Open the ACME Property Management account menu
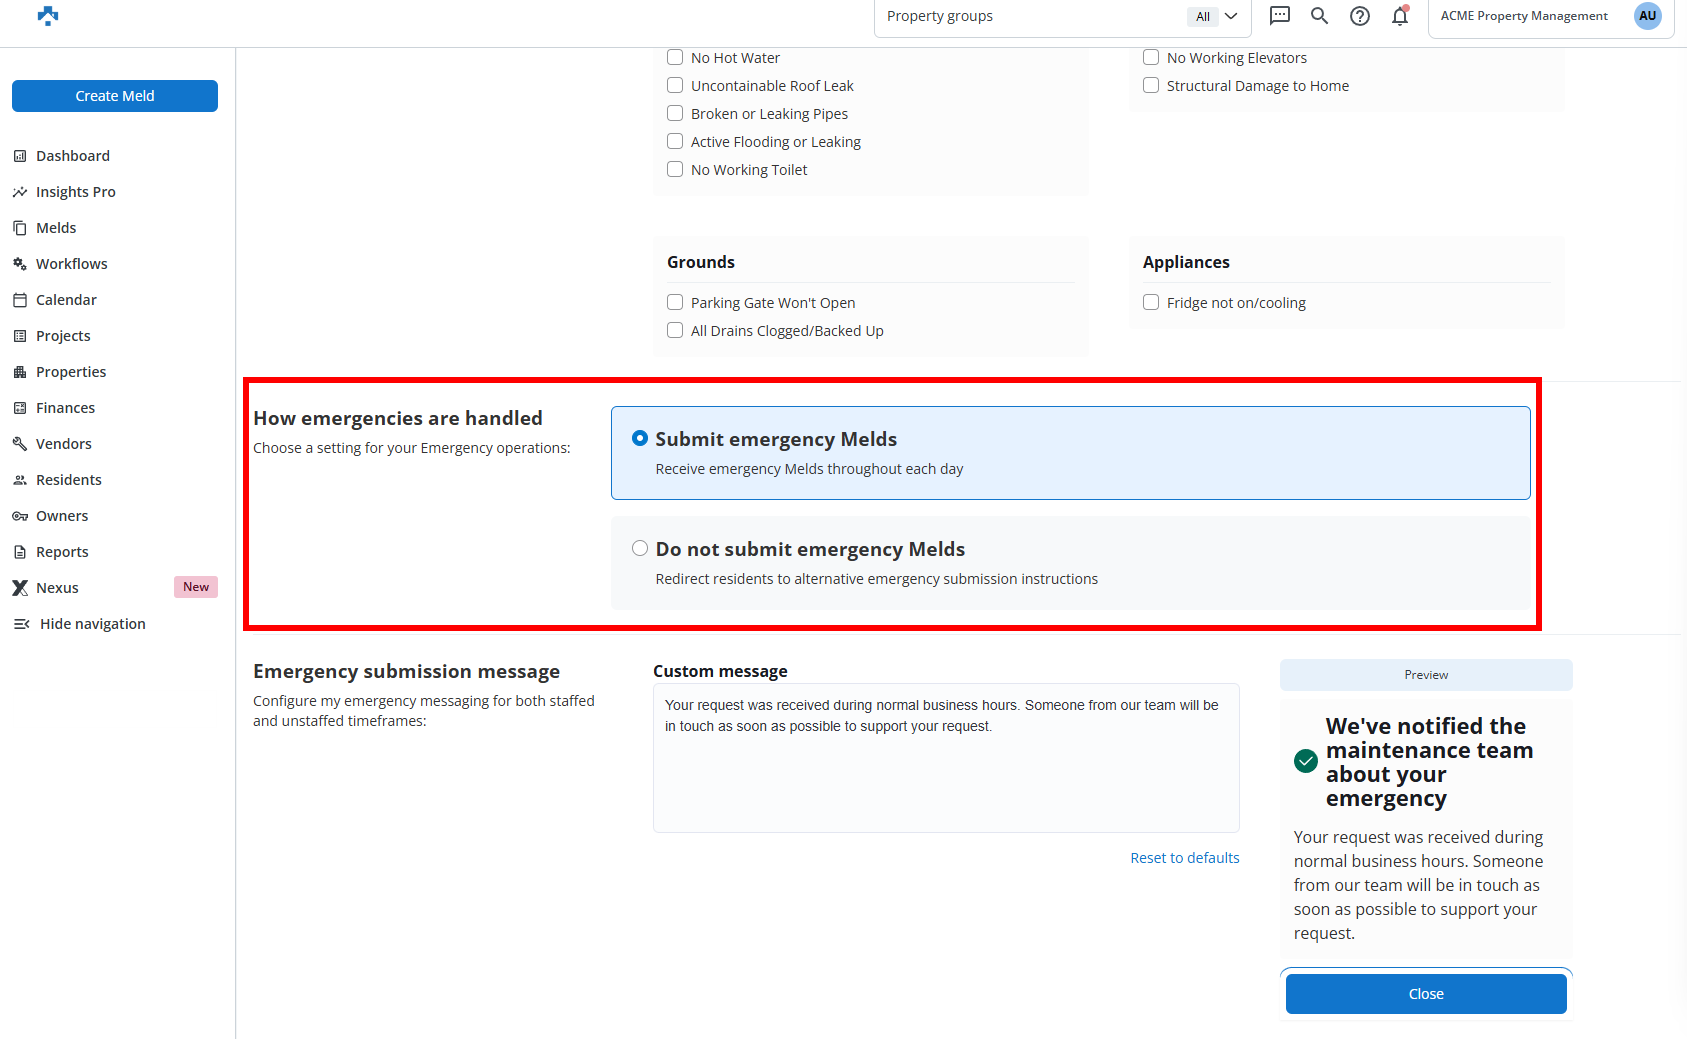 point(1523,16)
